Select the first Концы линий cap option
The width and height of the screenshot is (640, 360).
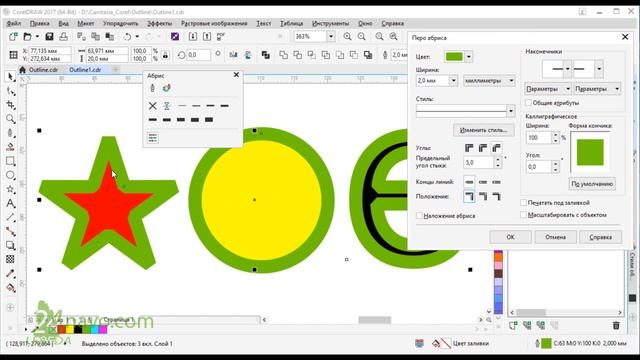[469, 182]
